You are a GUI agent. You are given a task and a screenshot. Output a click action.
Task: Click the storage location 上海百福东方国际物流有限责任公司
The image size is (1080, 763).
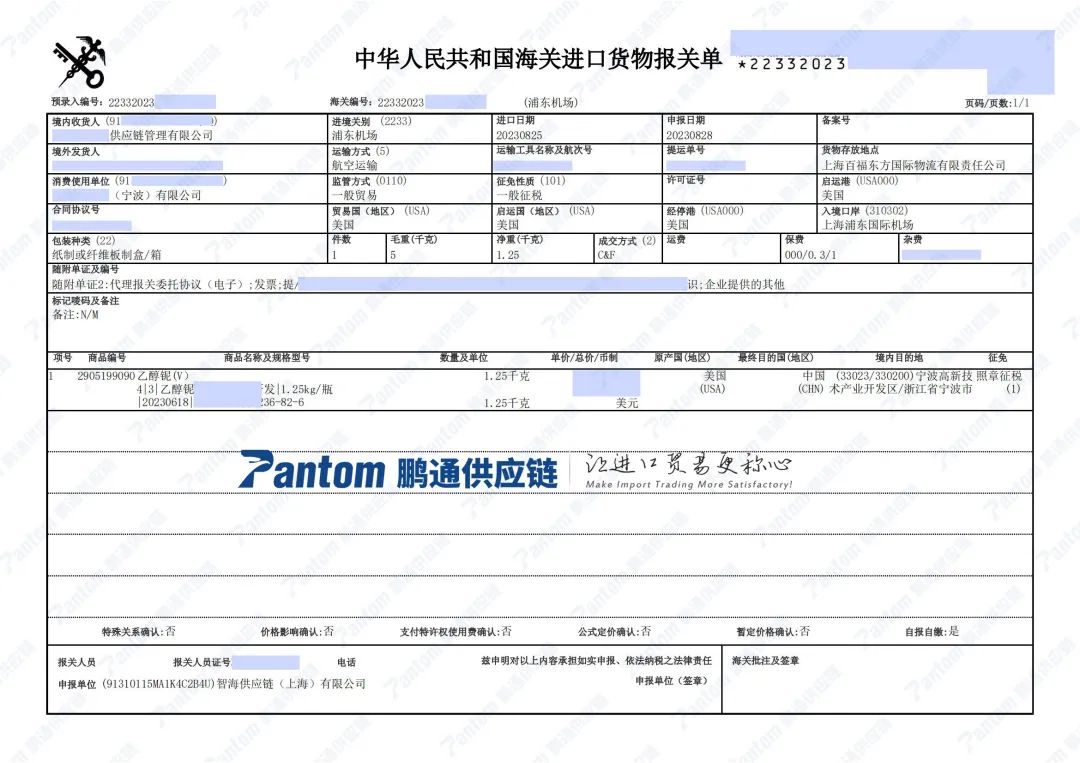[x=913, y=165]
